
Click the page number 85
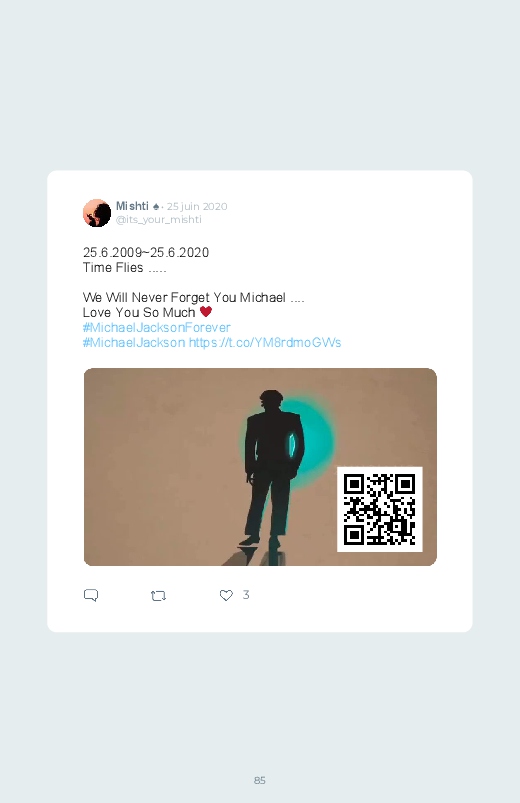(x=260, y=780)
